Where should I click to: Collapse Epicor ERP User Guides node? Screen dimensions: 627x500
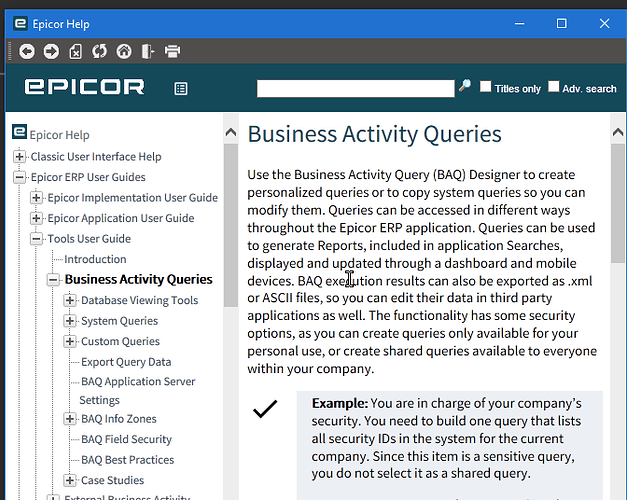20,177
